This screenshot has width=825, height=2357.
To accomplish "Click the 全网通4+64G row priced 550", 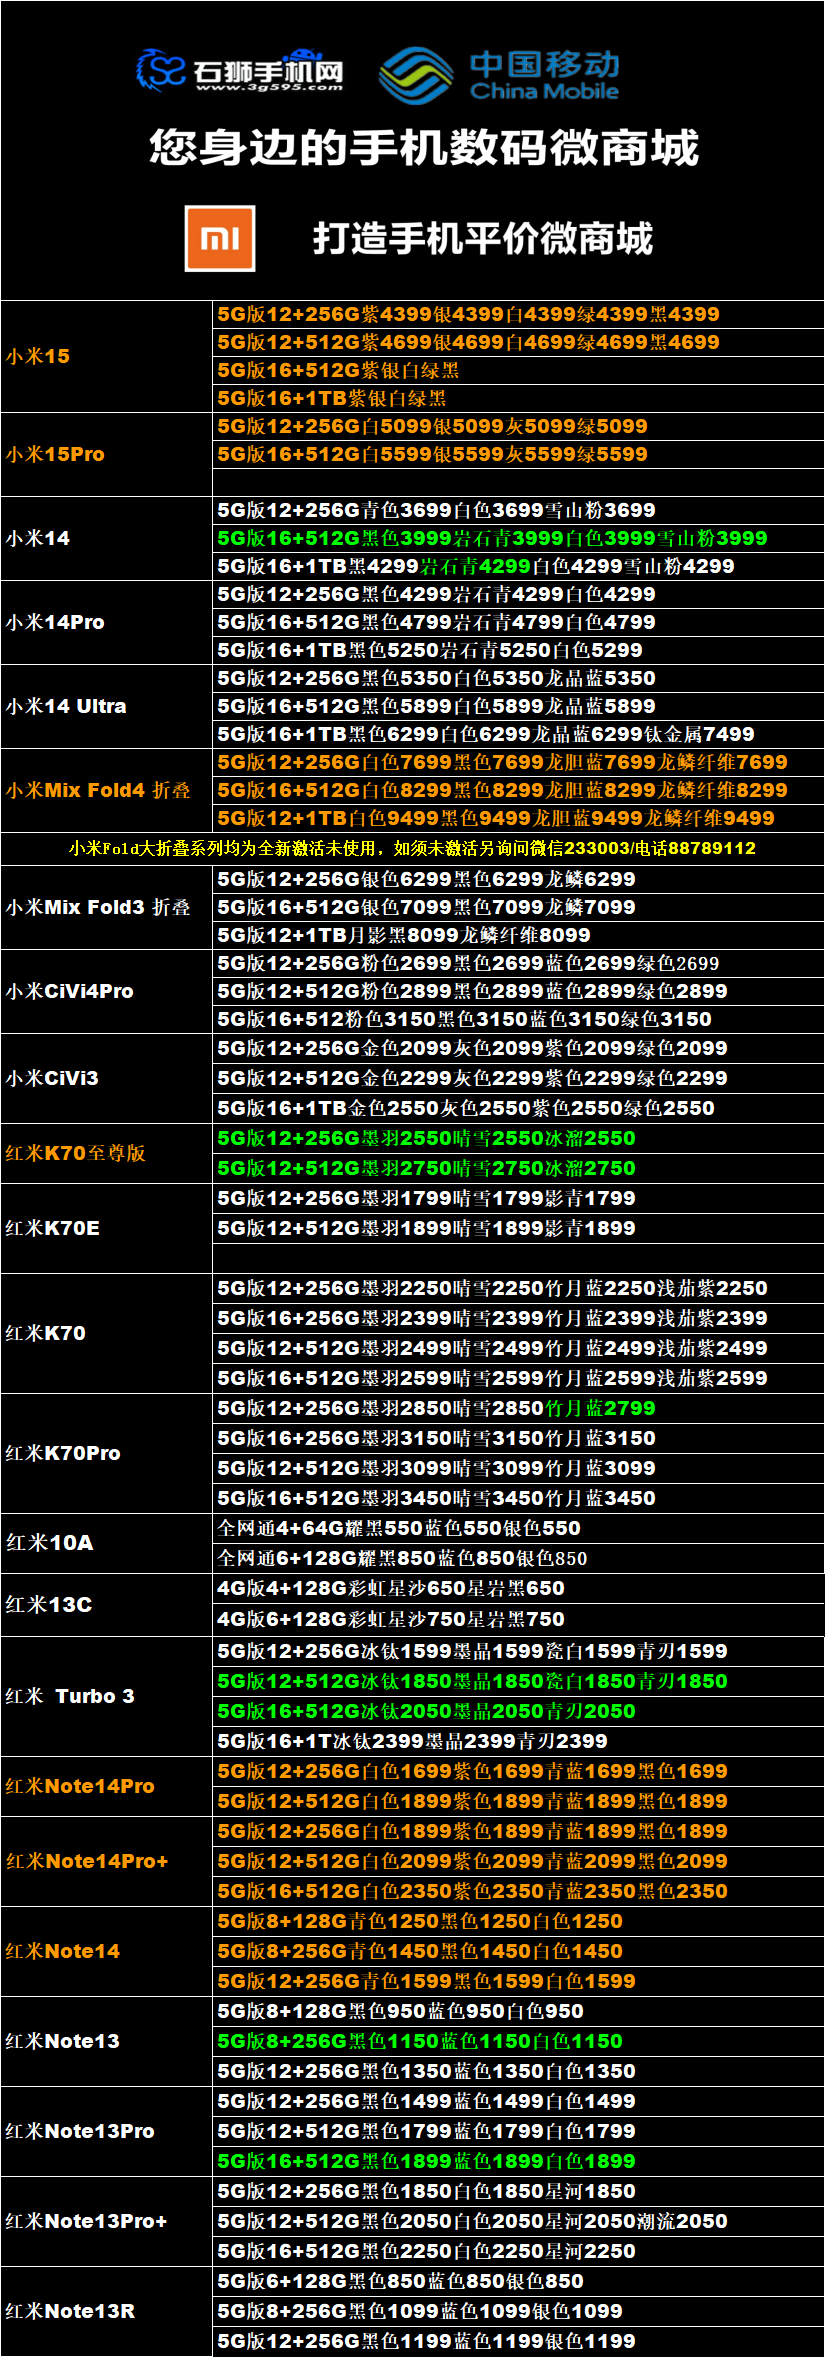I will pyautogui.click(x=518, y=1528).
